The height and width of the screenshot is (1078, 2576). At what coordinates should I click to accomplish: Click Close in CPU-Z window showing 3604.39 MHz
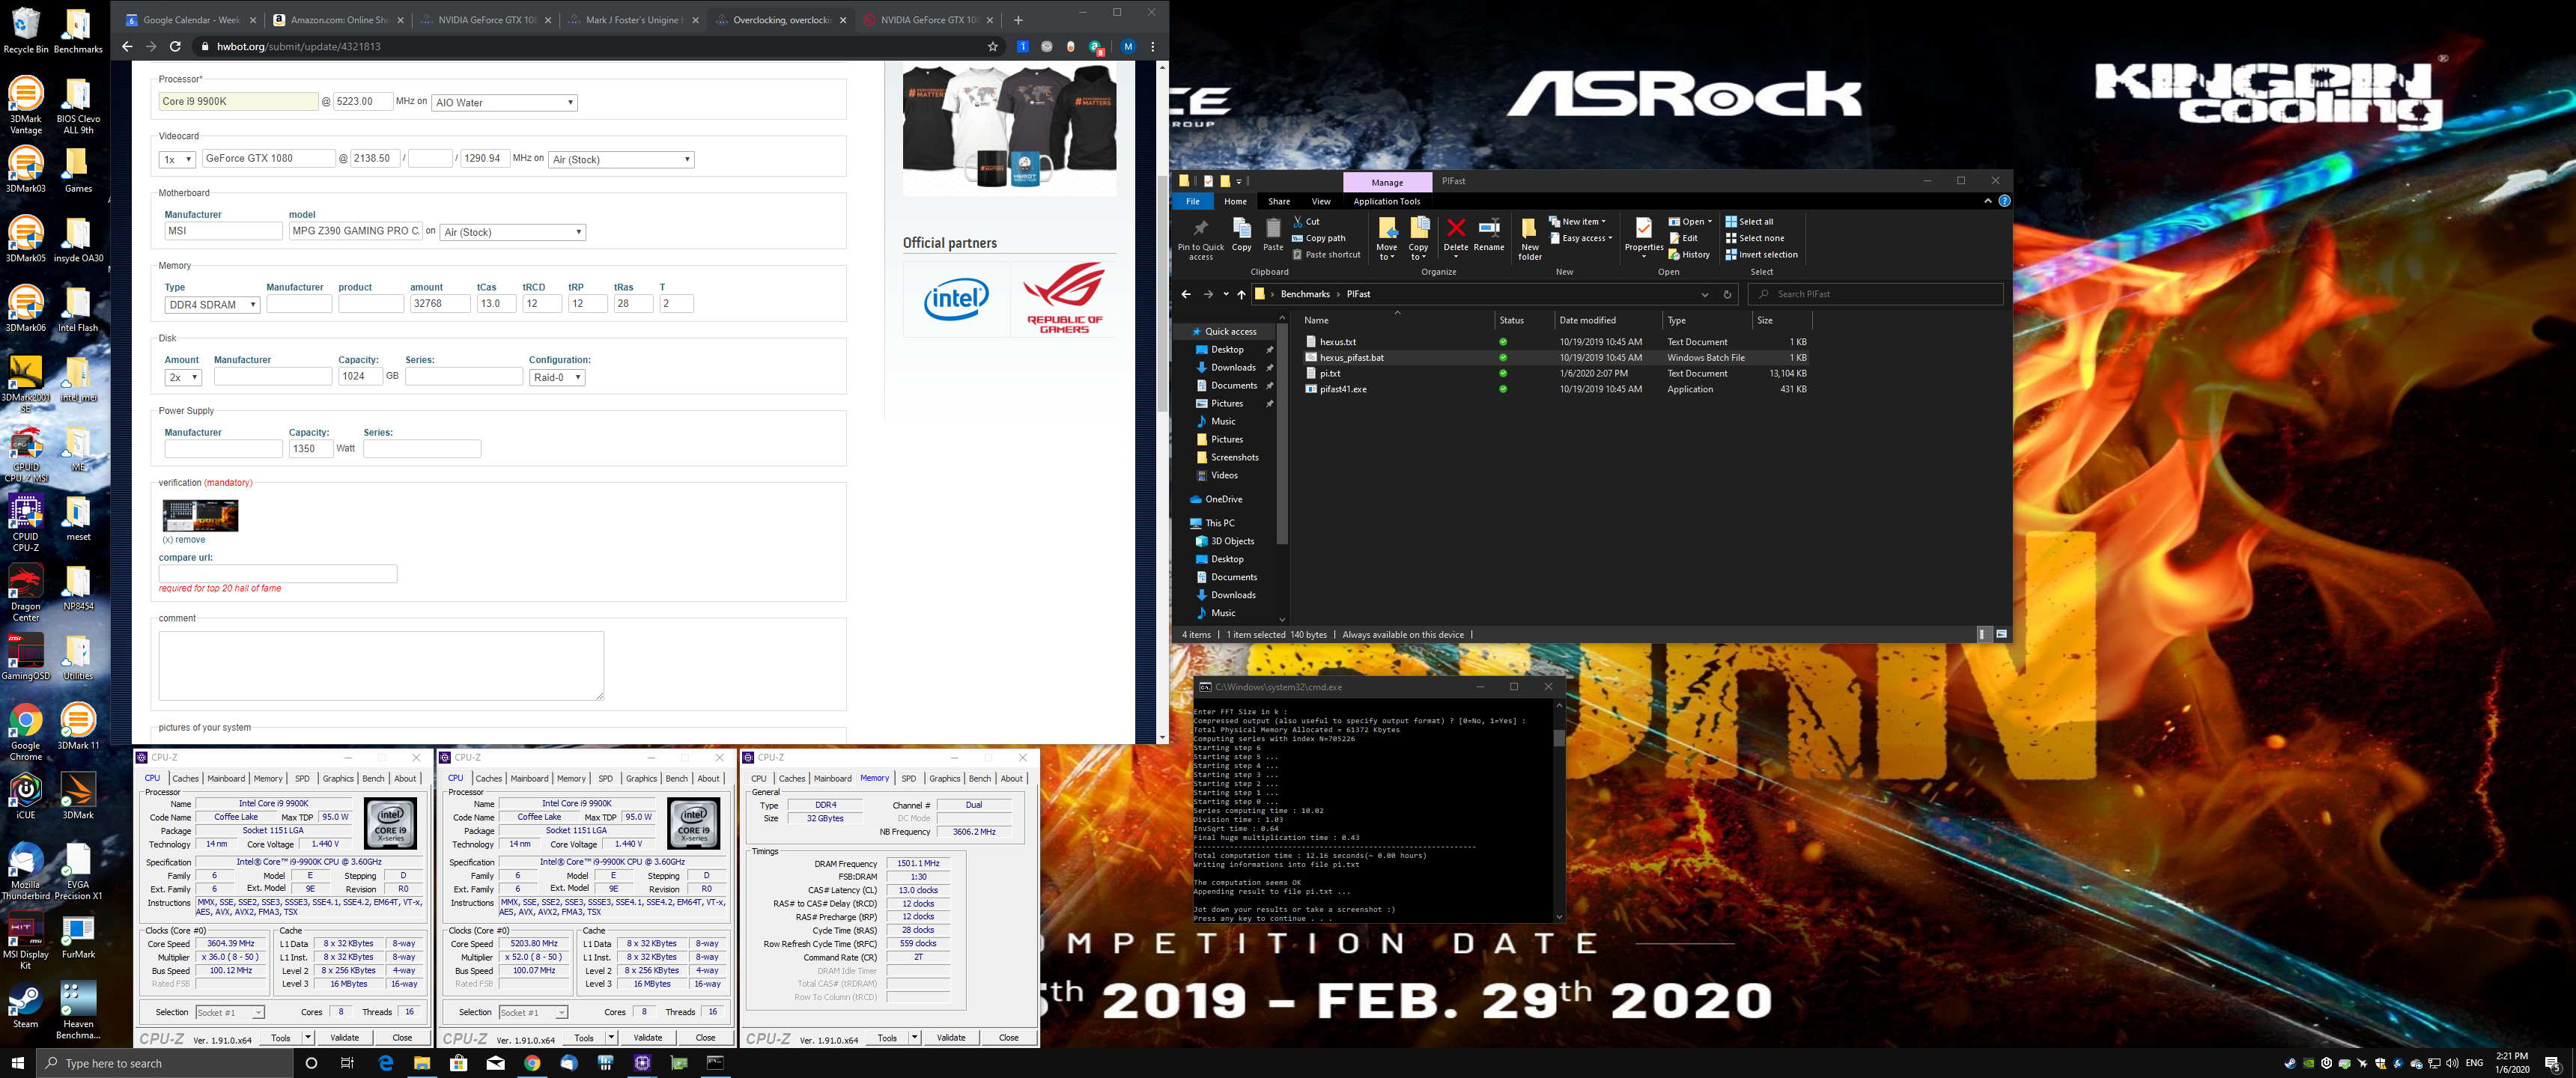[x=402, y=1037]
